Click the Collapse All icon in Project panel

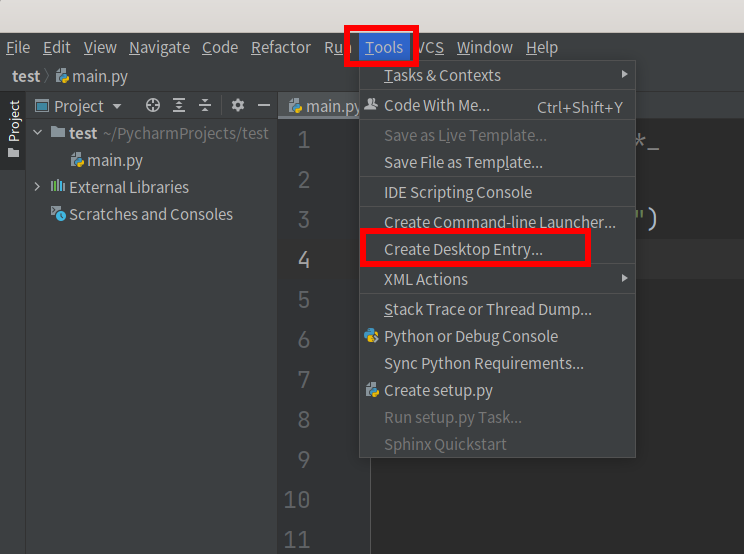tap(205, 105)
